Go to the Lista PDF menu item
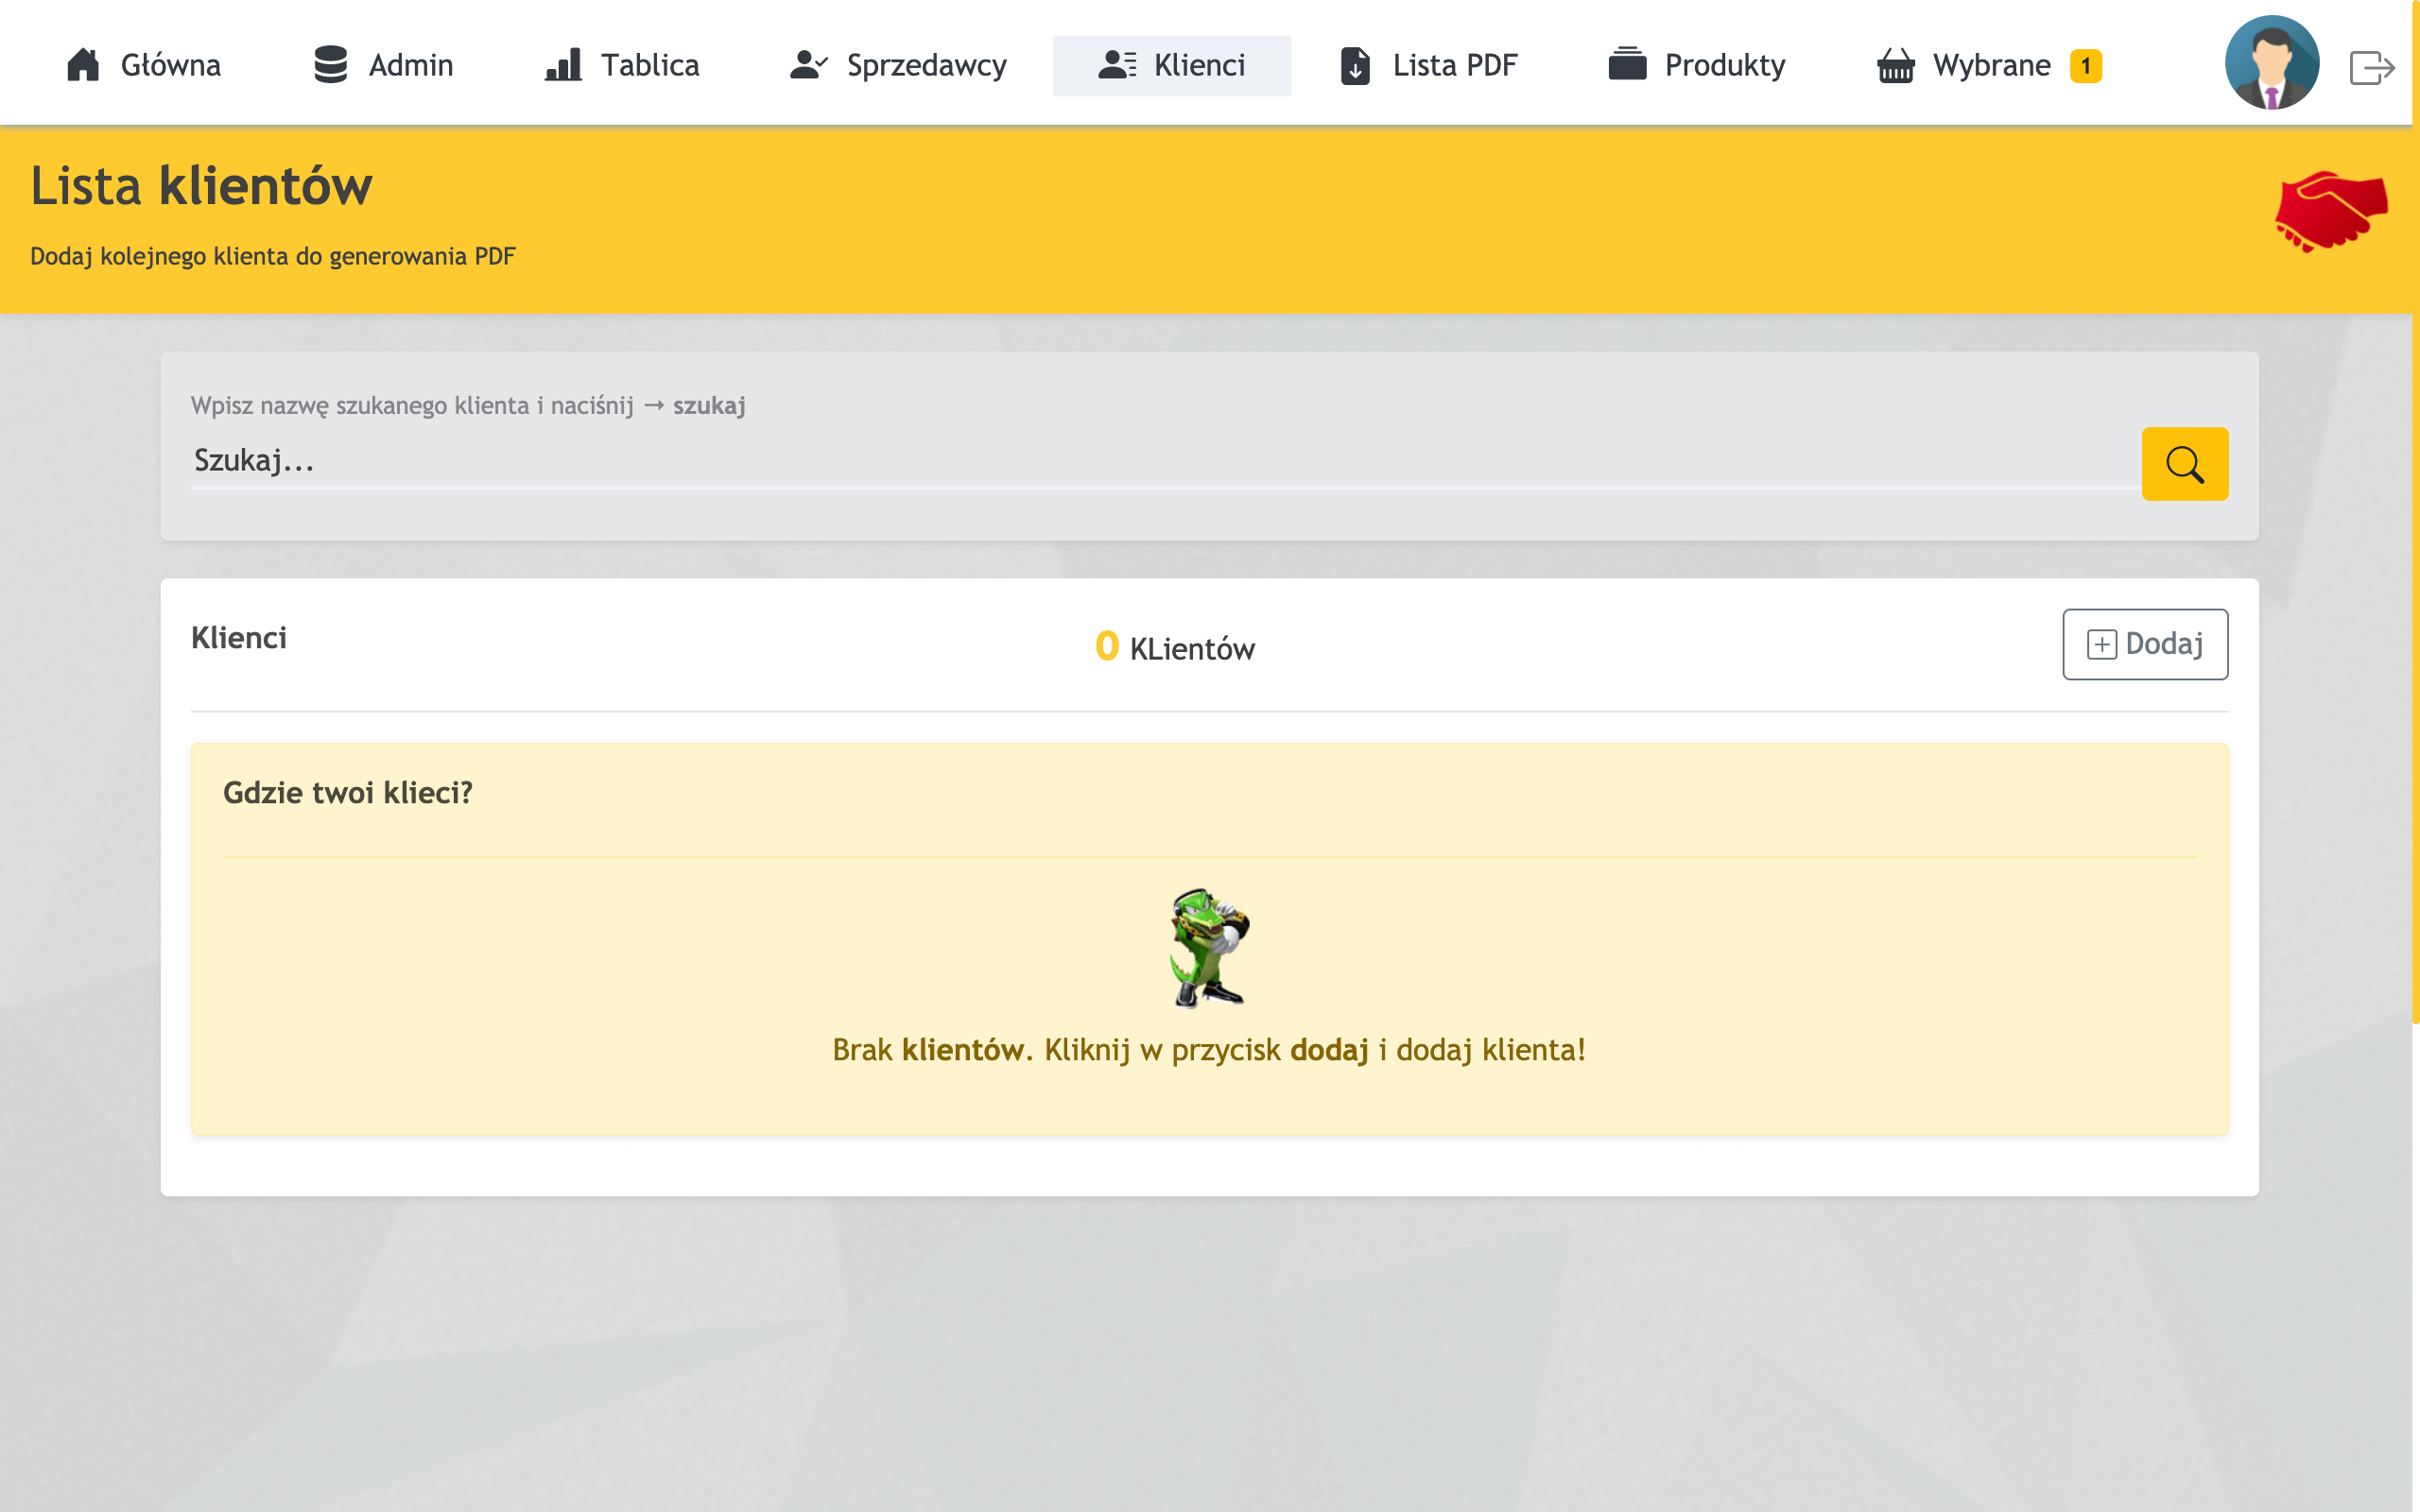 (1454, 66)
